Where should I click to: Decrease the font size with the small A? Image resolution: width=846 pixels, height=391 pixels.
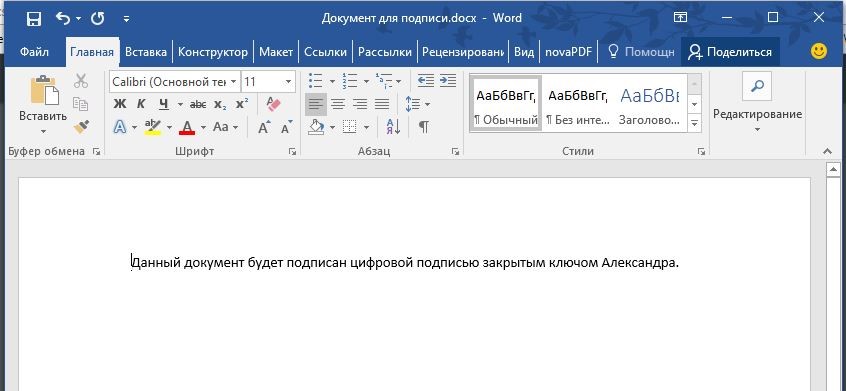[x=286, y=127]
